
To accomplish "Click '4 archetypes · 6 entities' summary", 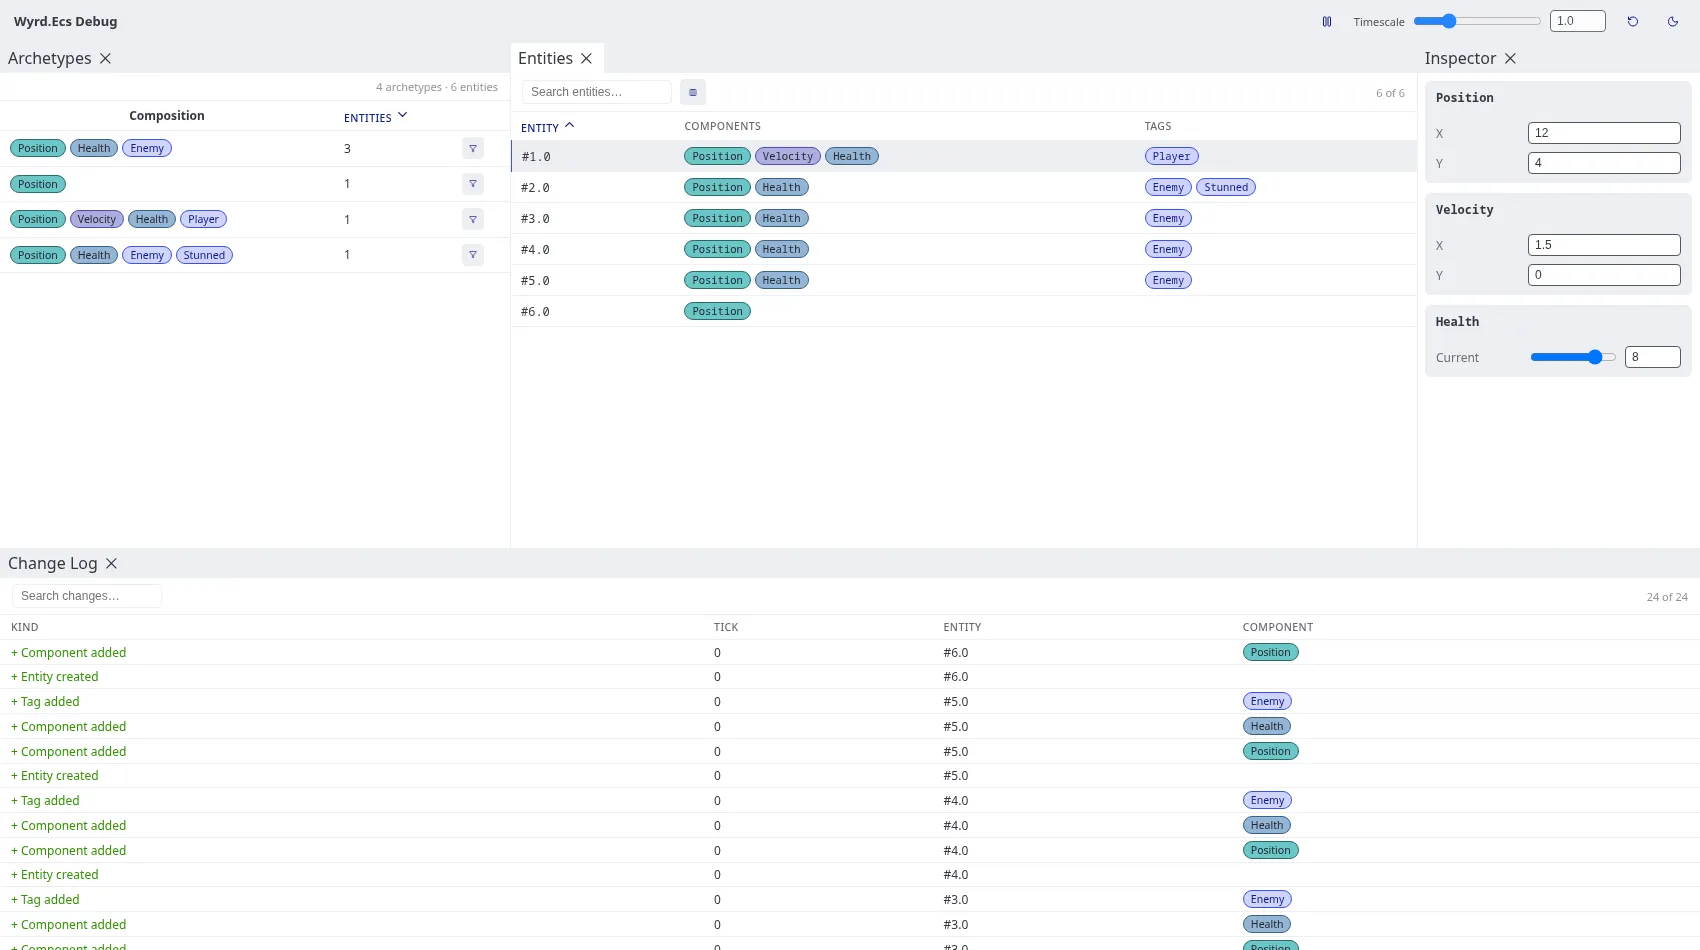I will point(437,87).
